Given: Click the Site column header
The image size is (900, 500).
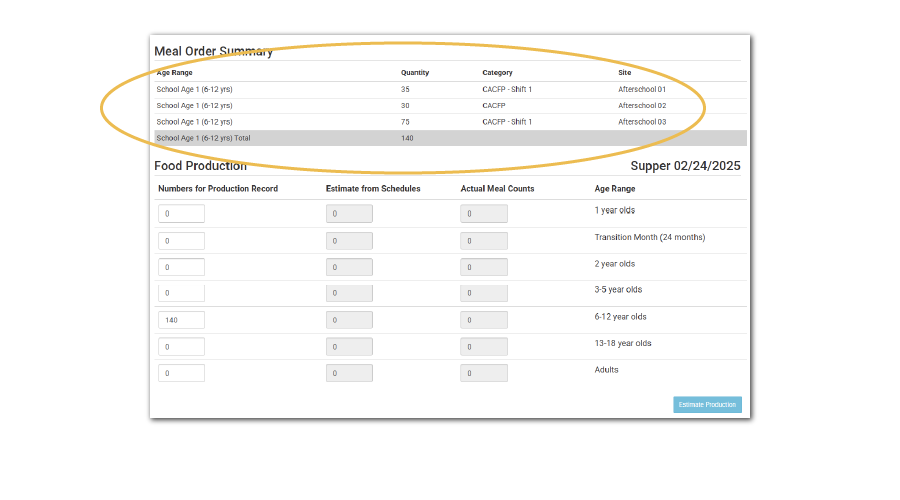Looking at the screenshot, I should tap(625, 73).
